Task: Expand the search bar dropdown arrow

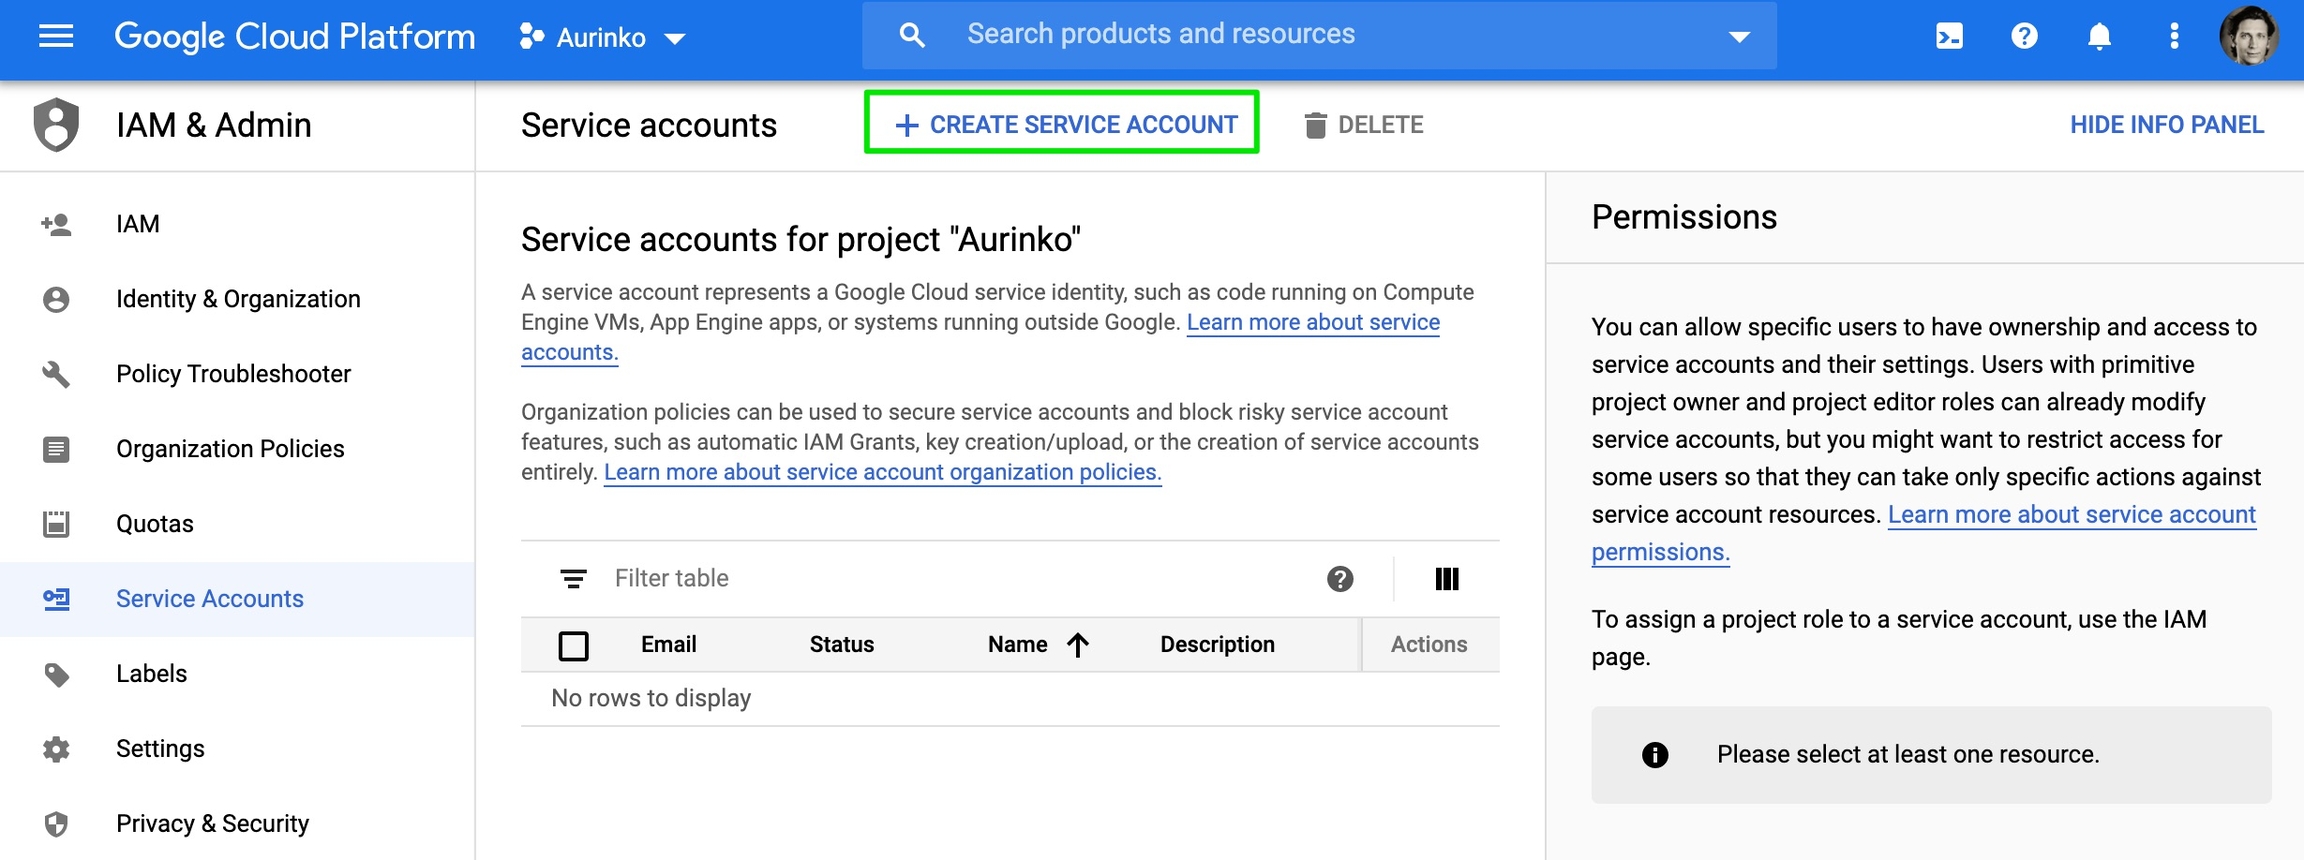Action: (1739, 37)
